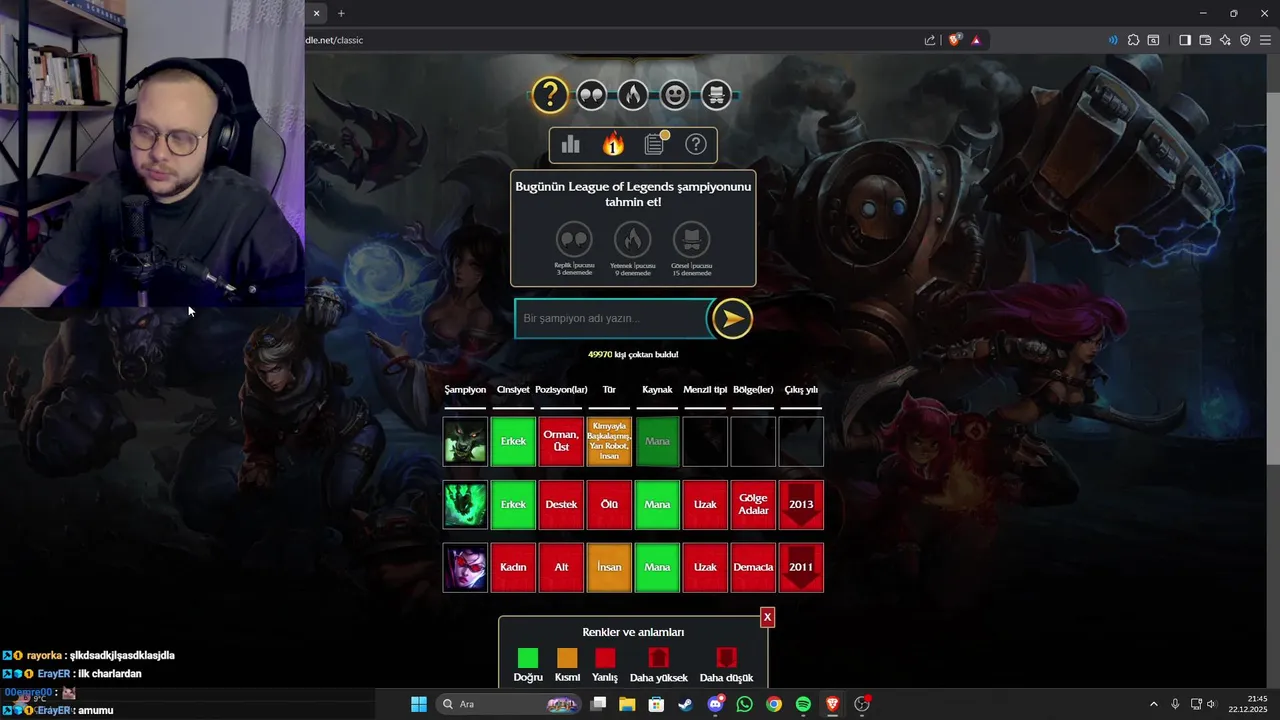Viewport: 1280px width, 720px height.
Task: Click the Demacia region cell
Action: [753, 567]
